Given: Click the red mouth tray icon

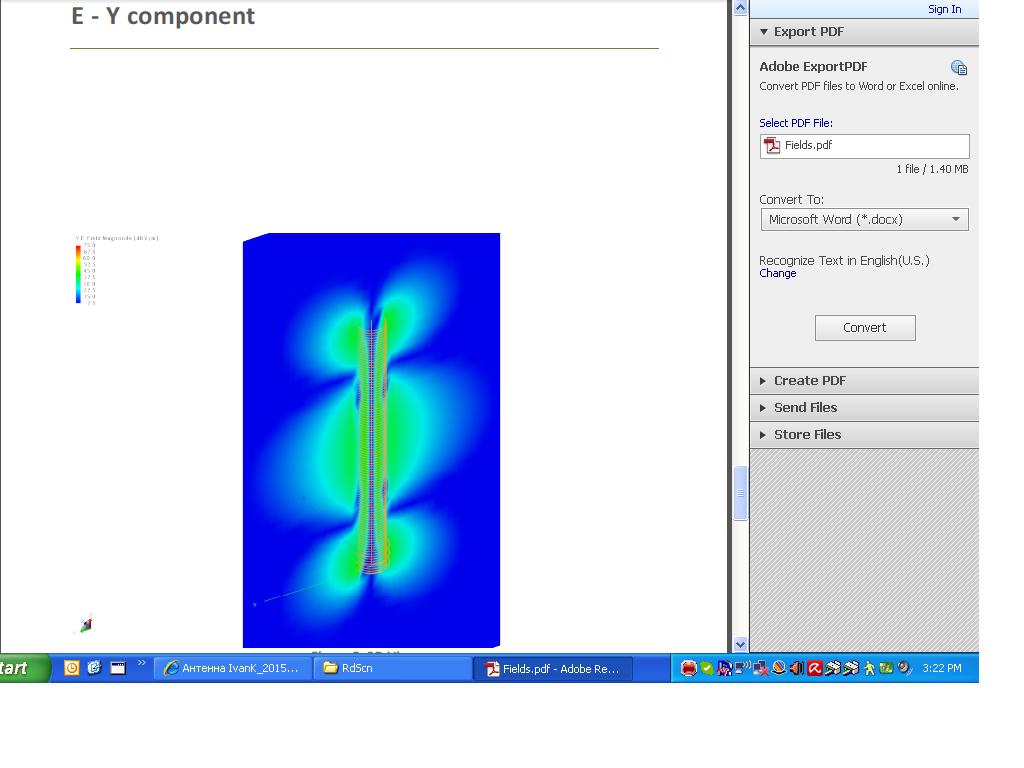Looking at the screenshot, I should click(689, 668).
